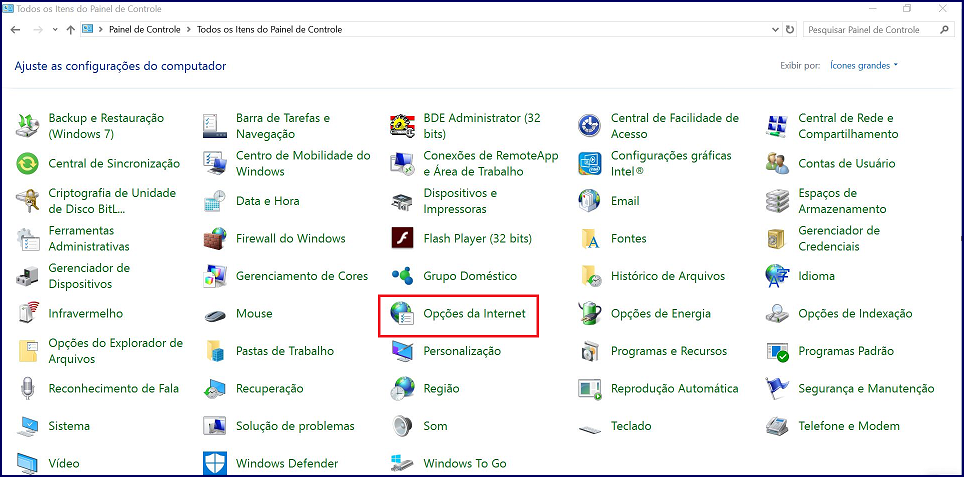The image size is (964, 477).
Task: Click the Windows Defender shield icon
Action: coord(215,463)
